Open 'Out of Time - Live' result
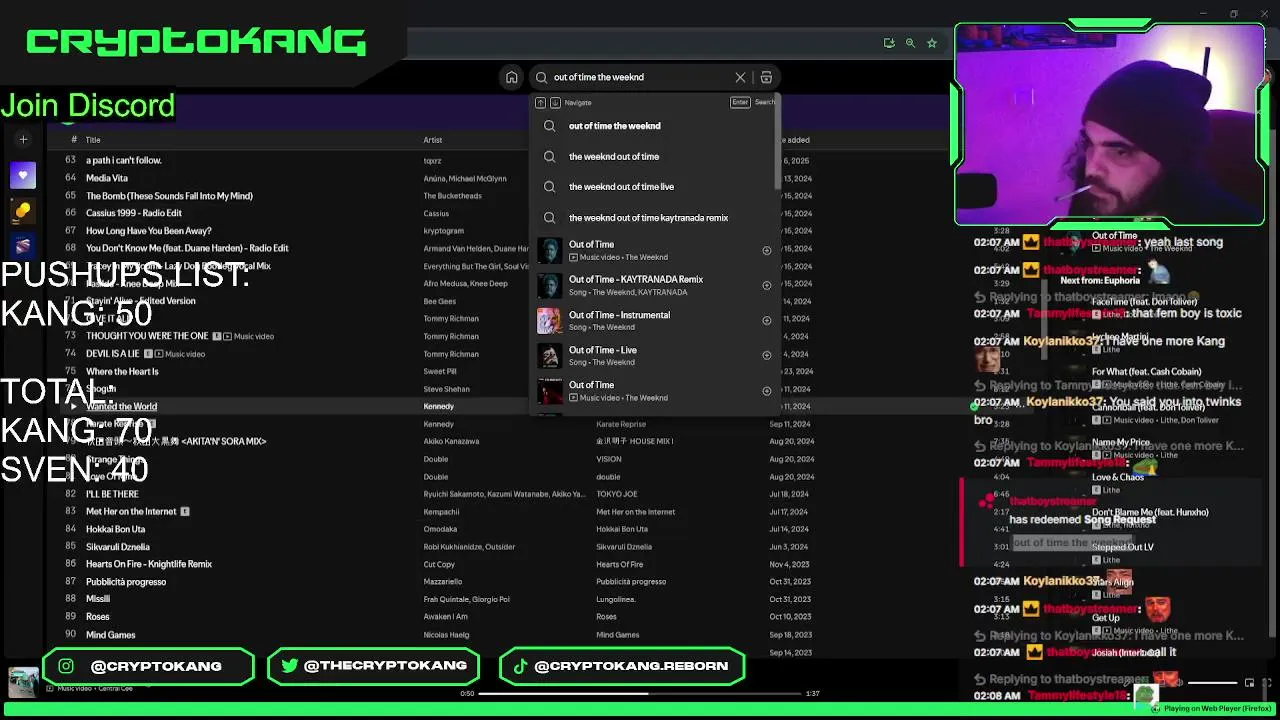The width and height of the screenshot is (1280, 720). coord(653,355)
